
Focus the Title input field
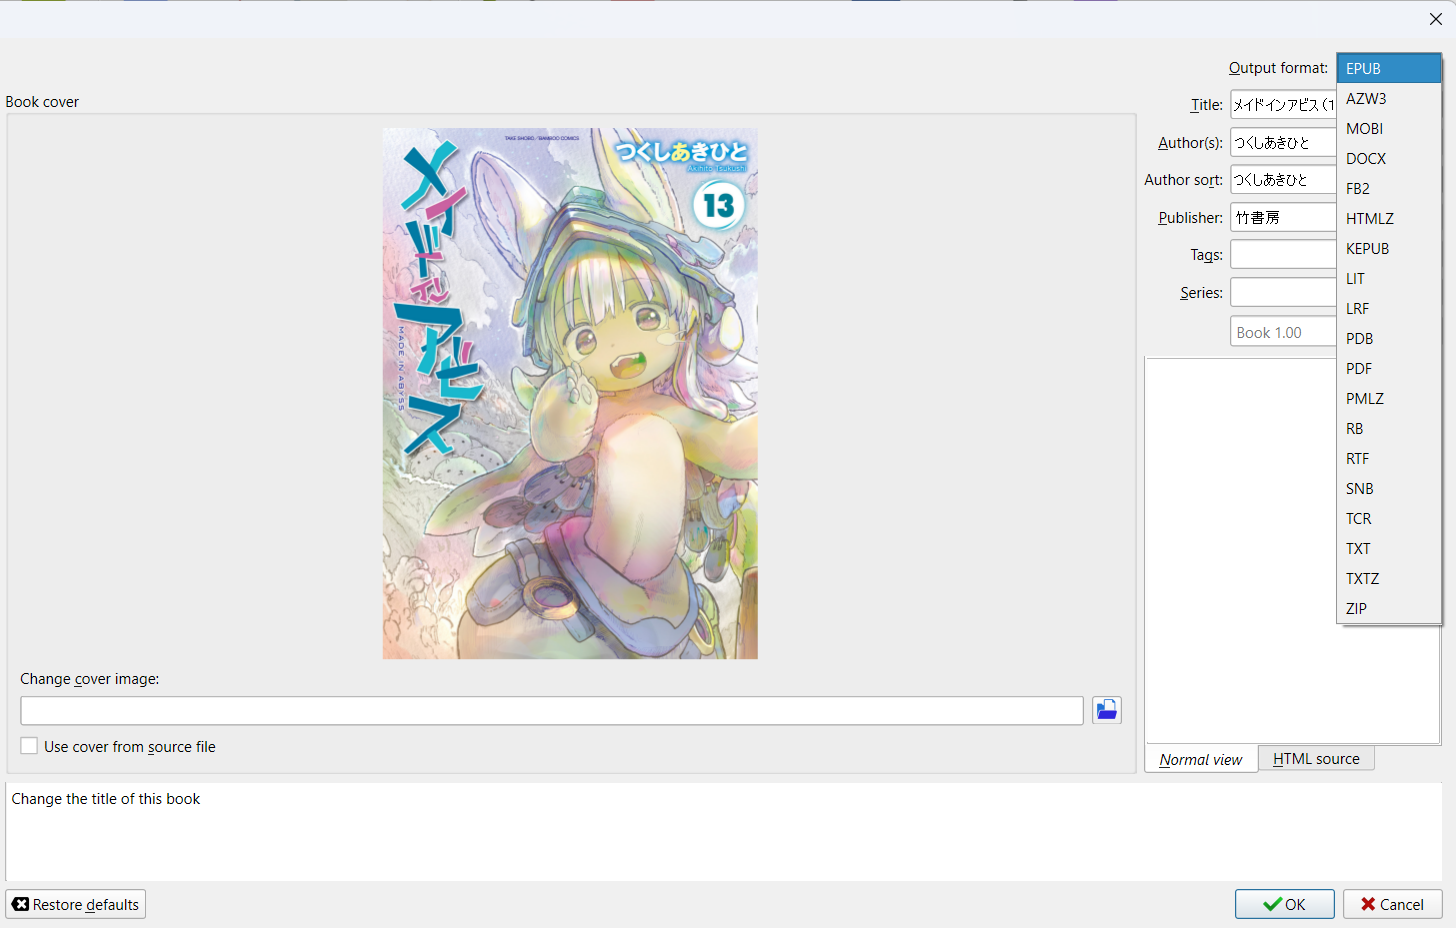(1283, 104)
